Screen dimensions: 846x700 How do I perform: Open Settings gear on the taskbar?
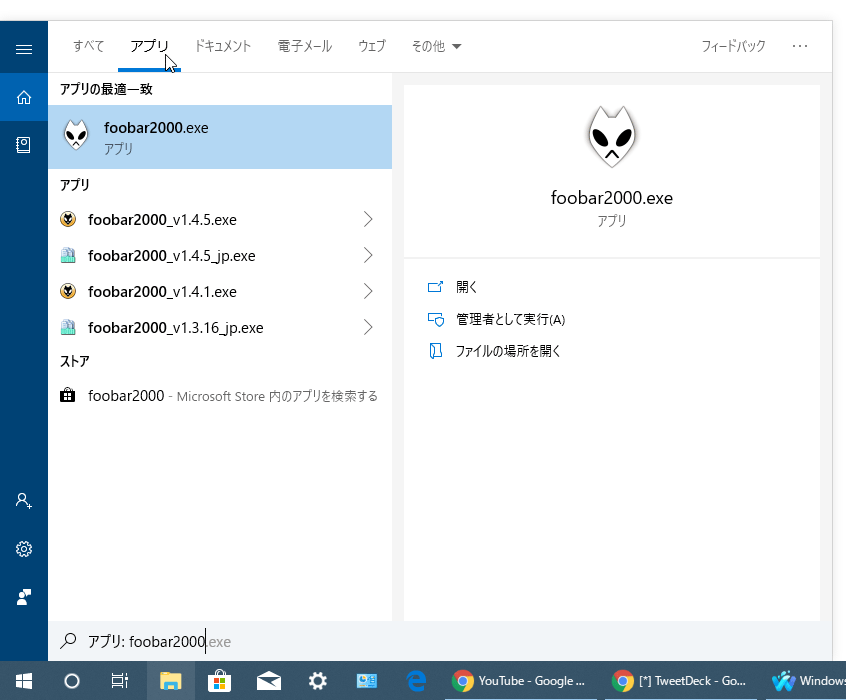click(318, 681)
